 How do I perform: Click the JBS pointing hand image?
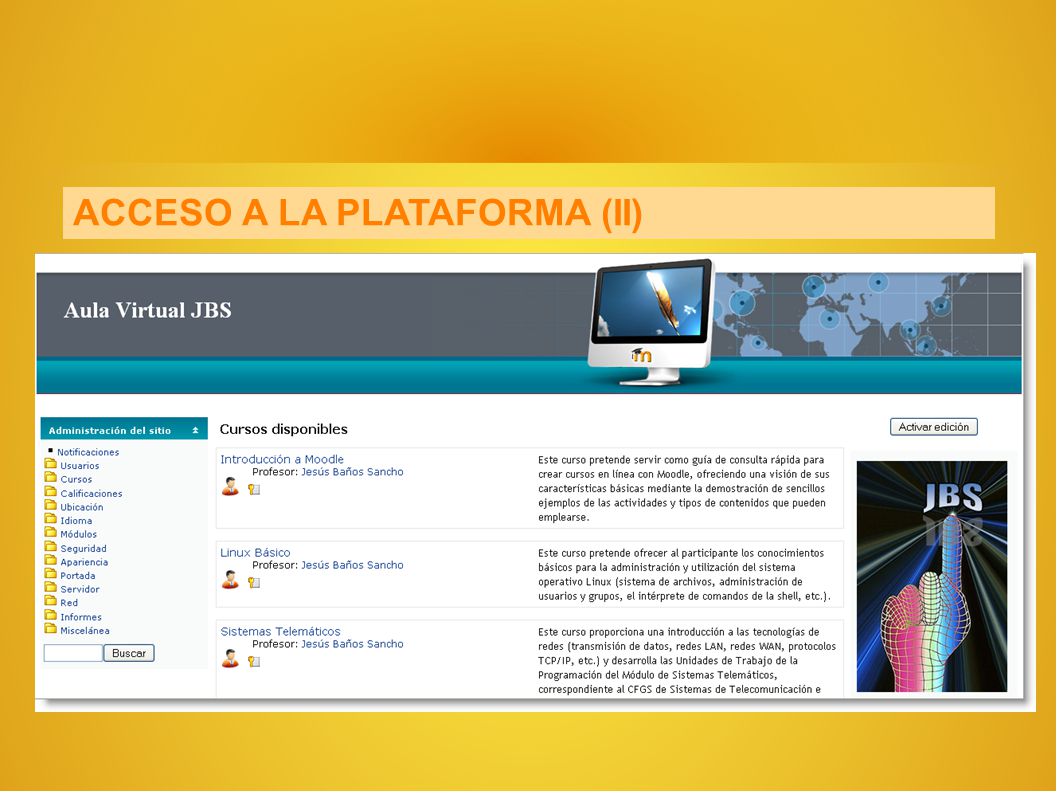(931, 576)
